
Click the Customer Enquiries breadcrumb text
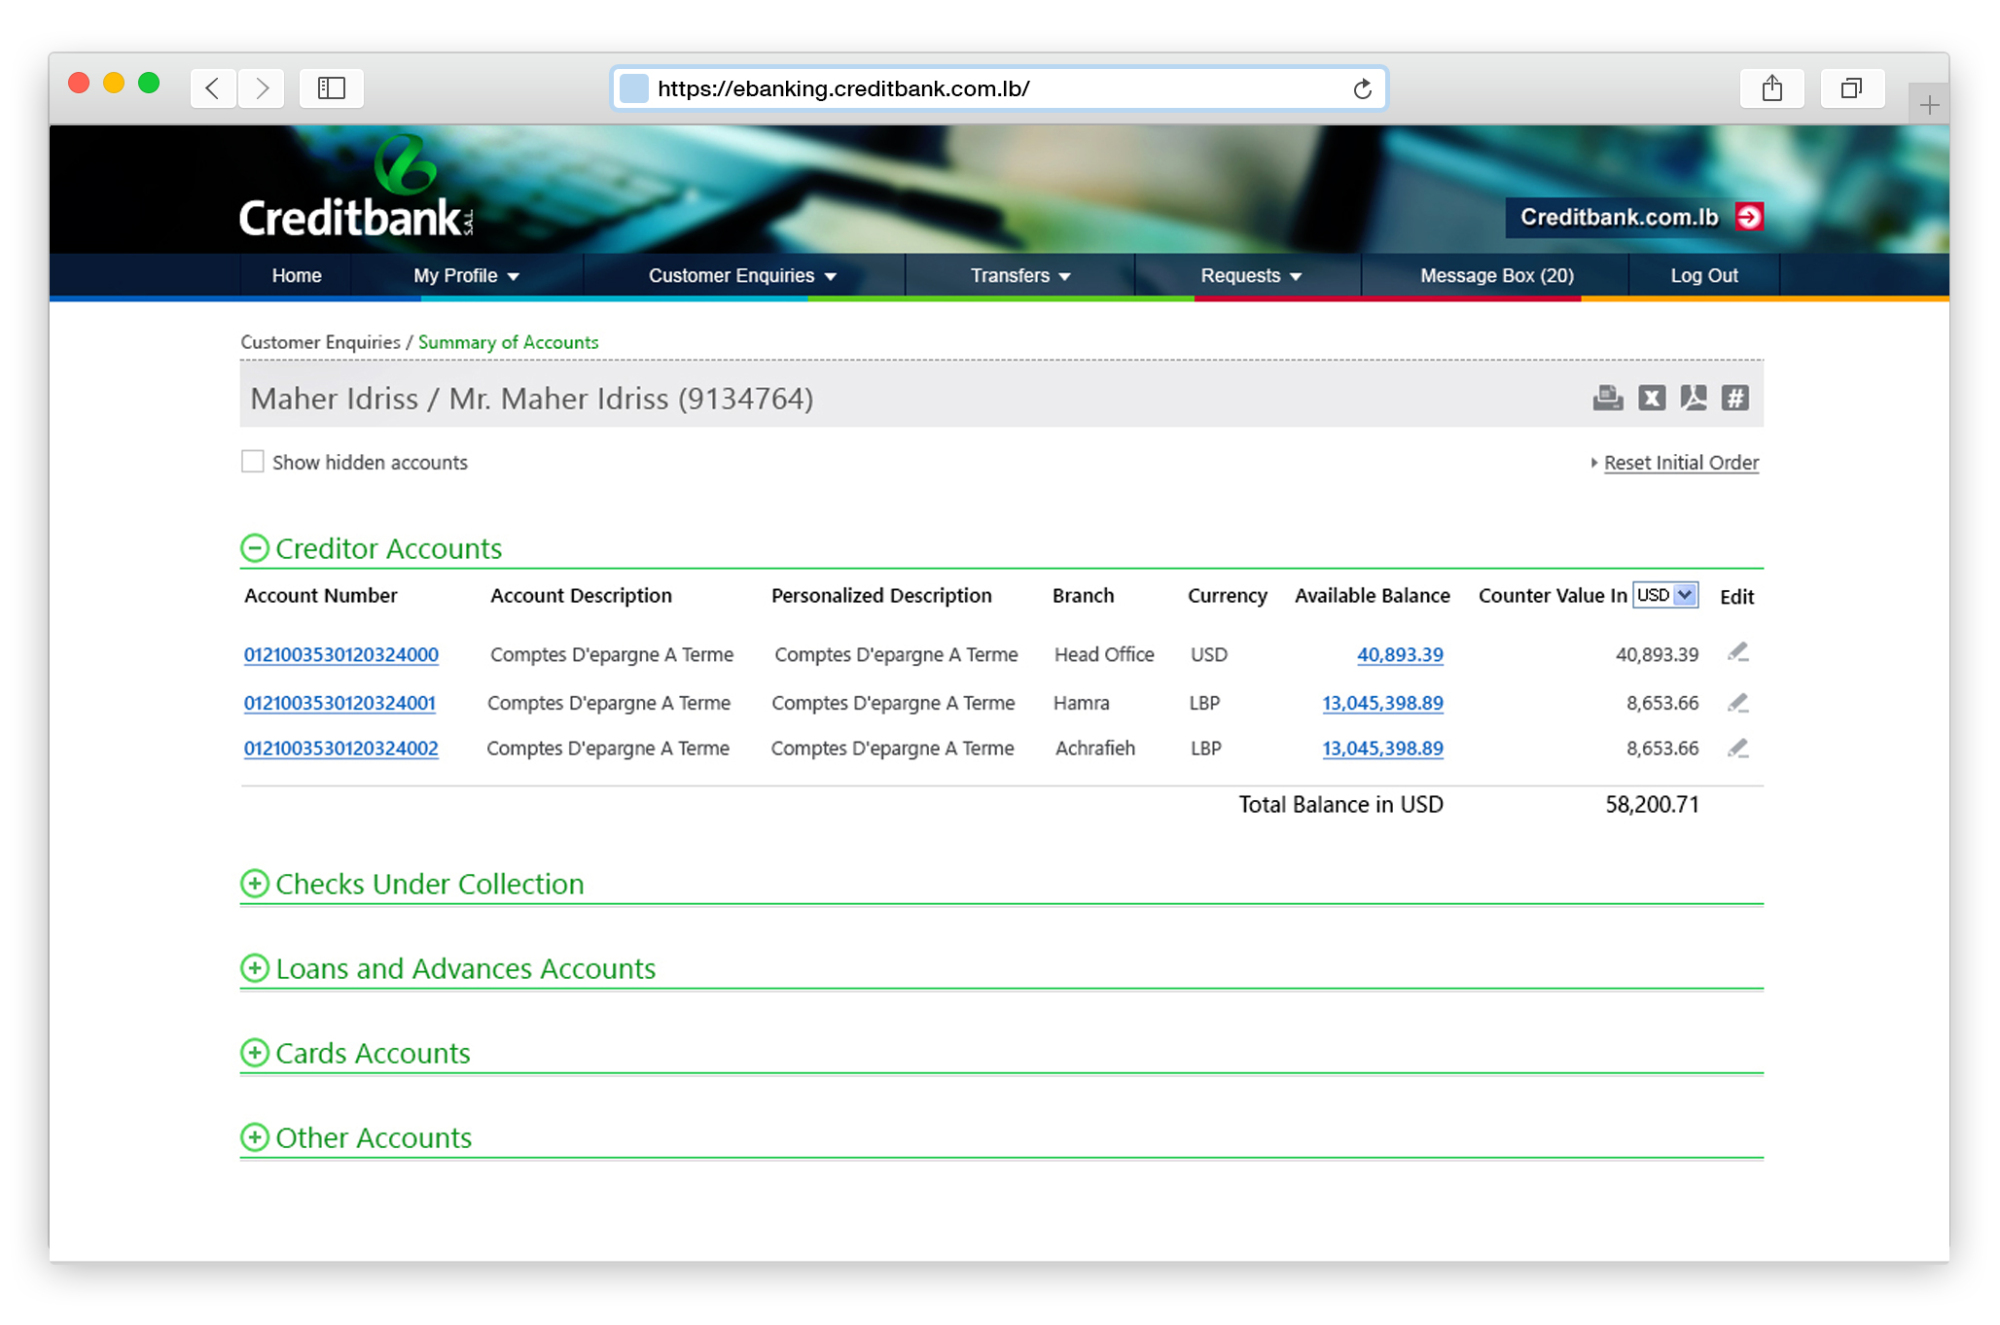point(320,342)
